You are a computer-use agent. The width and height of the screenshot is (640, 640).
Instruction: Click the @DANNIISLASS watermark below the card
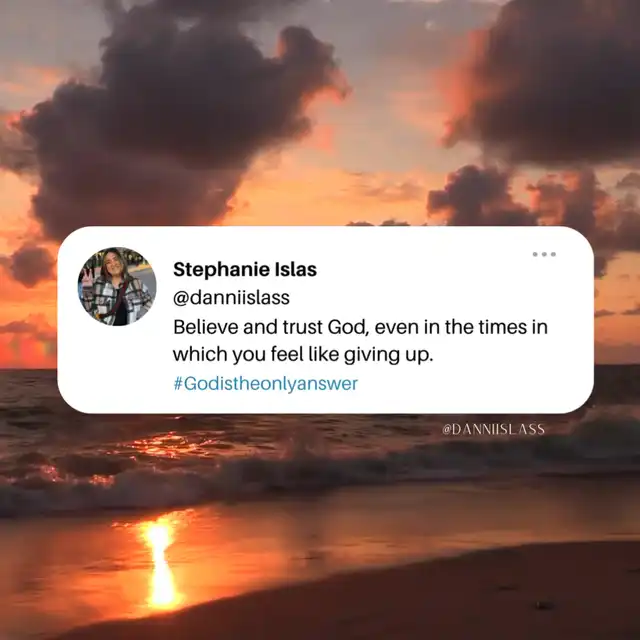493,429
